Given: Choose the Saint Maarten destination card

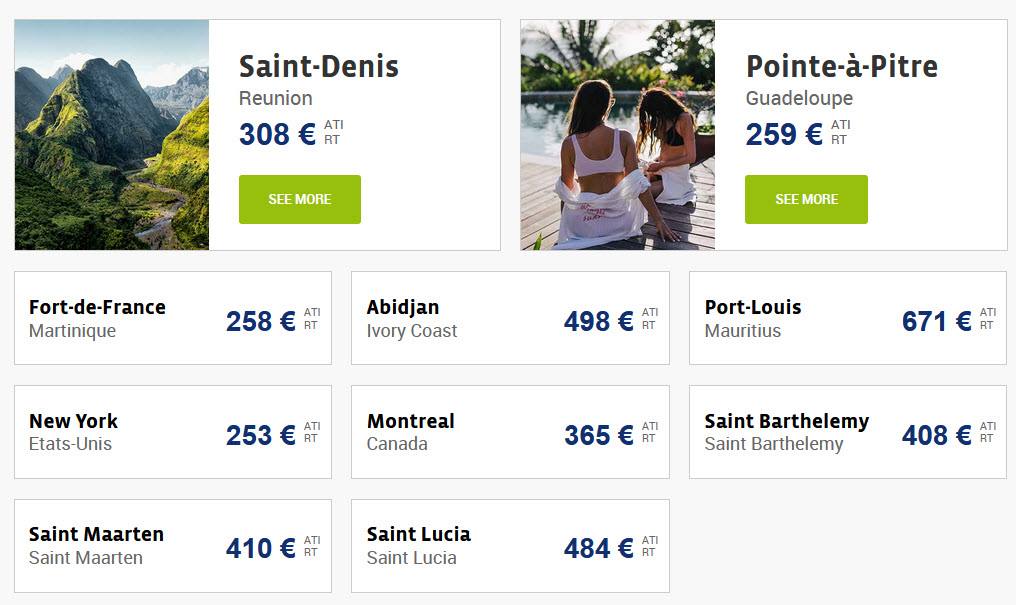Looking at the screenshot, I should pos(173,546).
